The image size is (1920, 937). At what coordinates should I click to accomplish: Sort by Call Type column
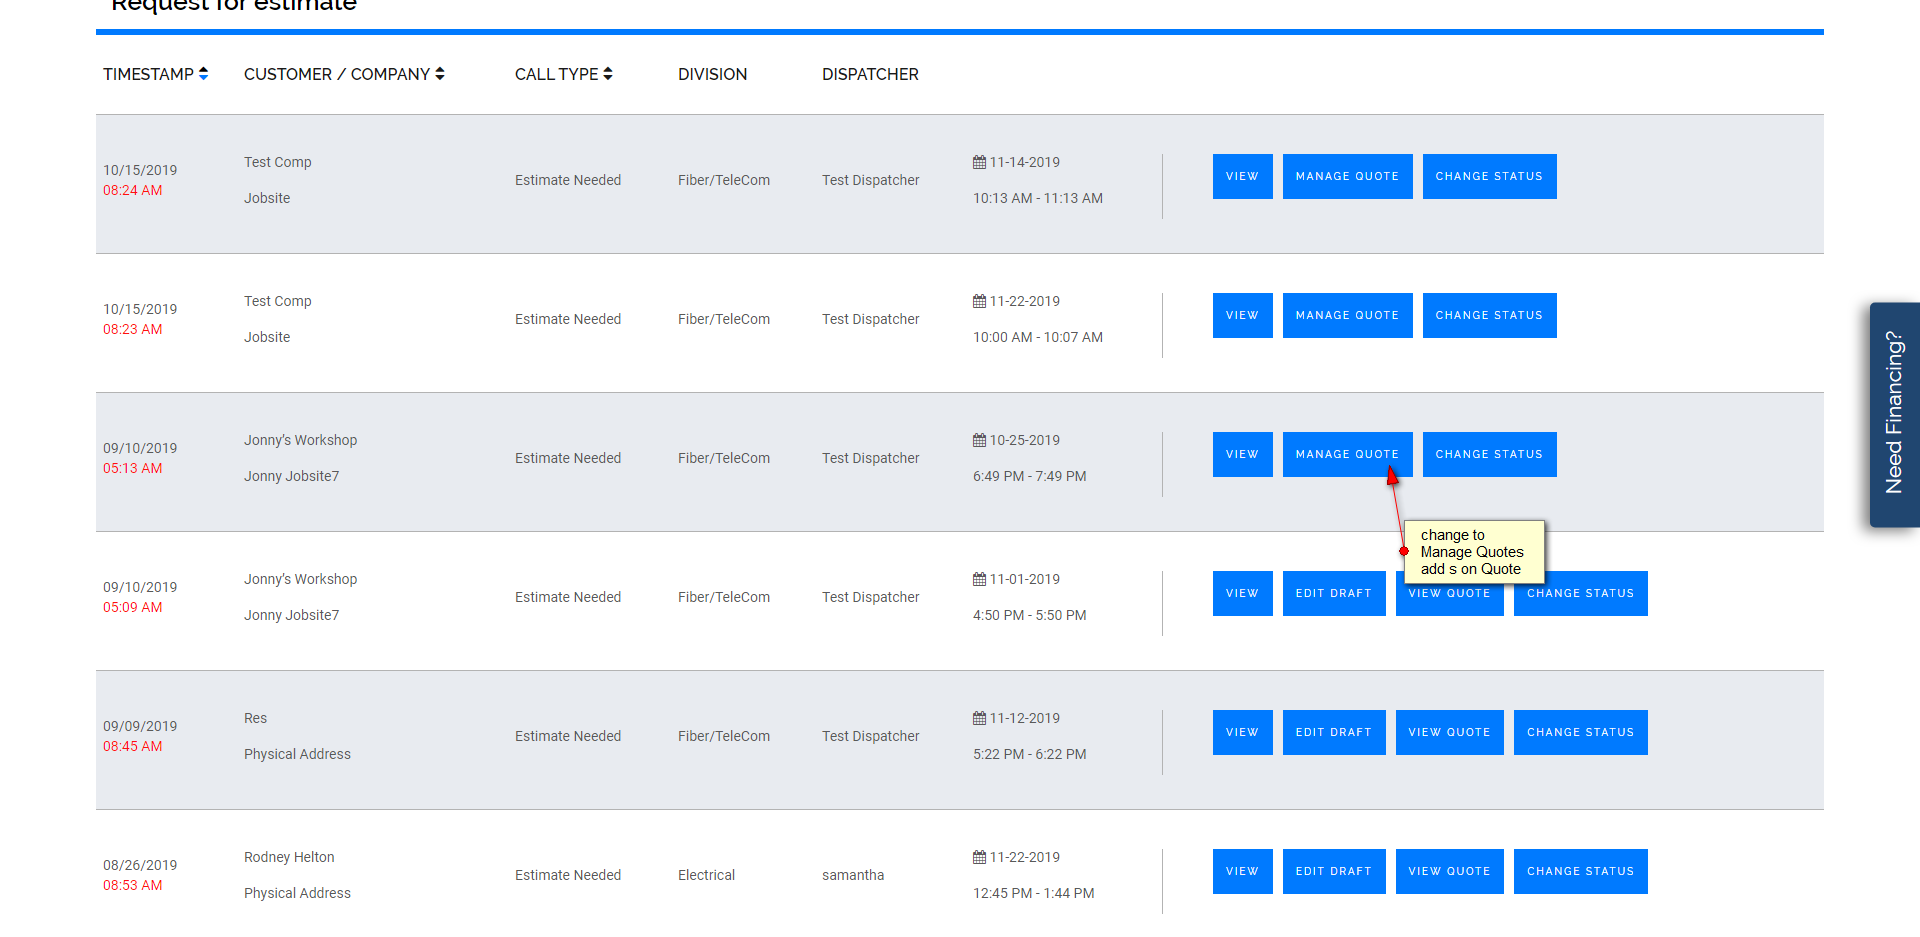click(563, 74)
